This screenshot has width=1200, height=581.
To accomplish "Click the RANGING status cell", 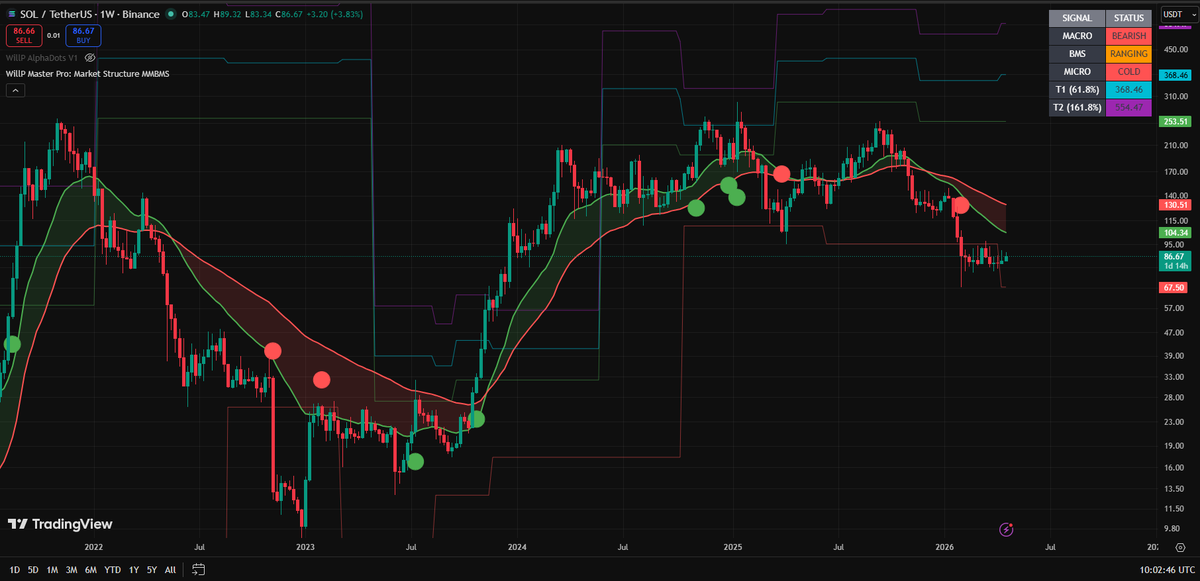I will [1127, 54].
